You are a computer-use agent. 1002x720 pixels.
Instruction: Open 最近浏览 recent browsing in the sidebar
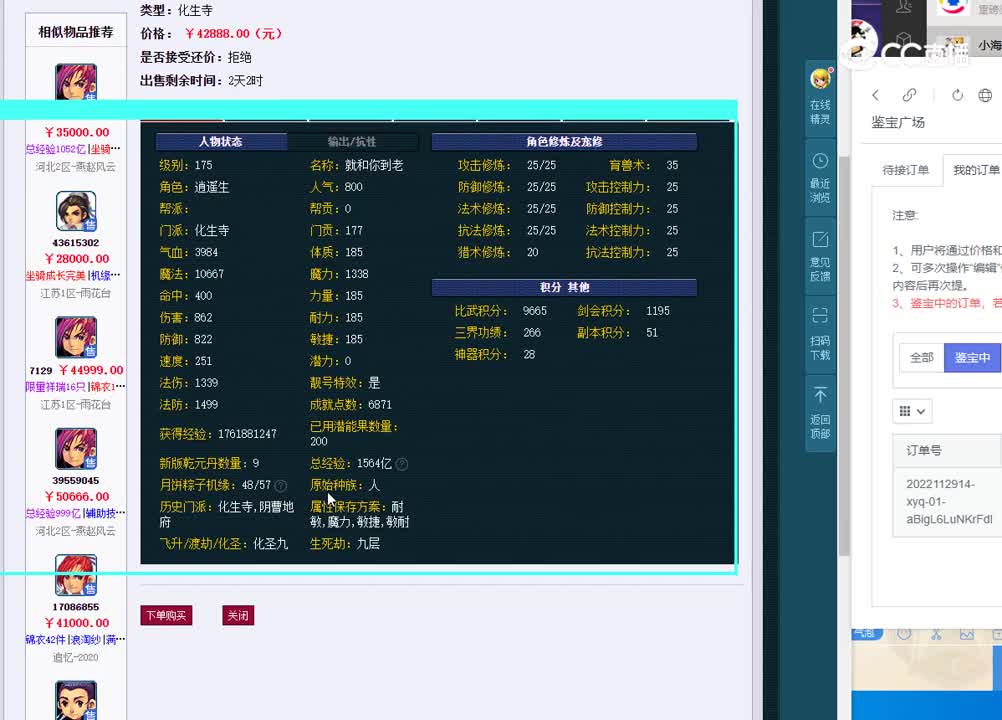821,178
